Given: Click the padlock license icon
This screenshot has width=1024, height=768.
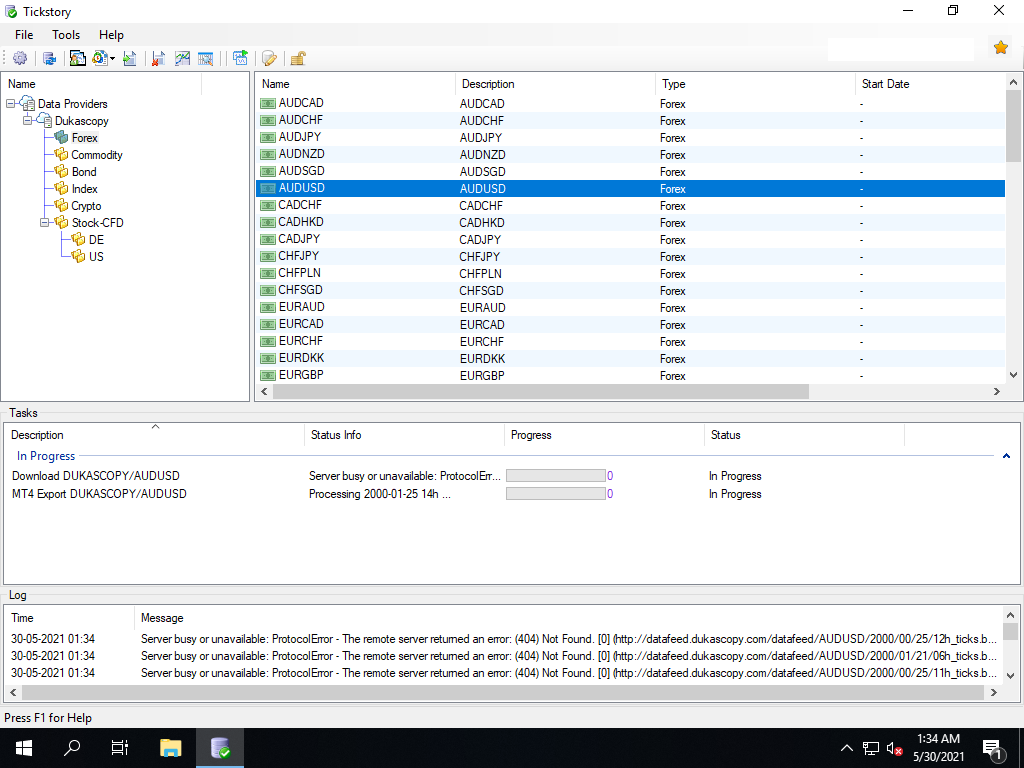Looking at the screenshot, I should point(298,58).
